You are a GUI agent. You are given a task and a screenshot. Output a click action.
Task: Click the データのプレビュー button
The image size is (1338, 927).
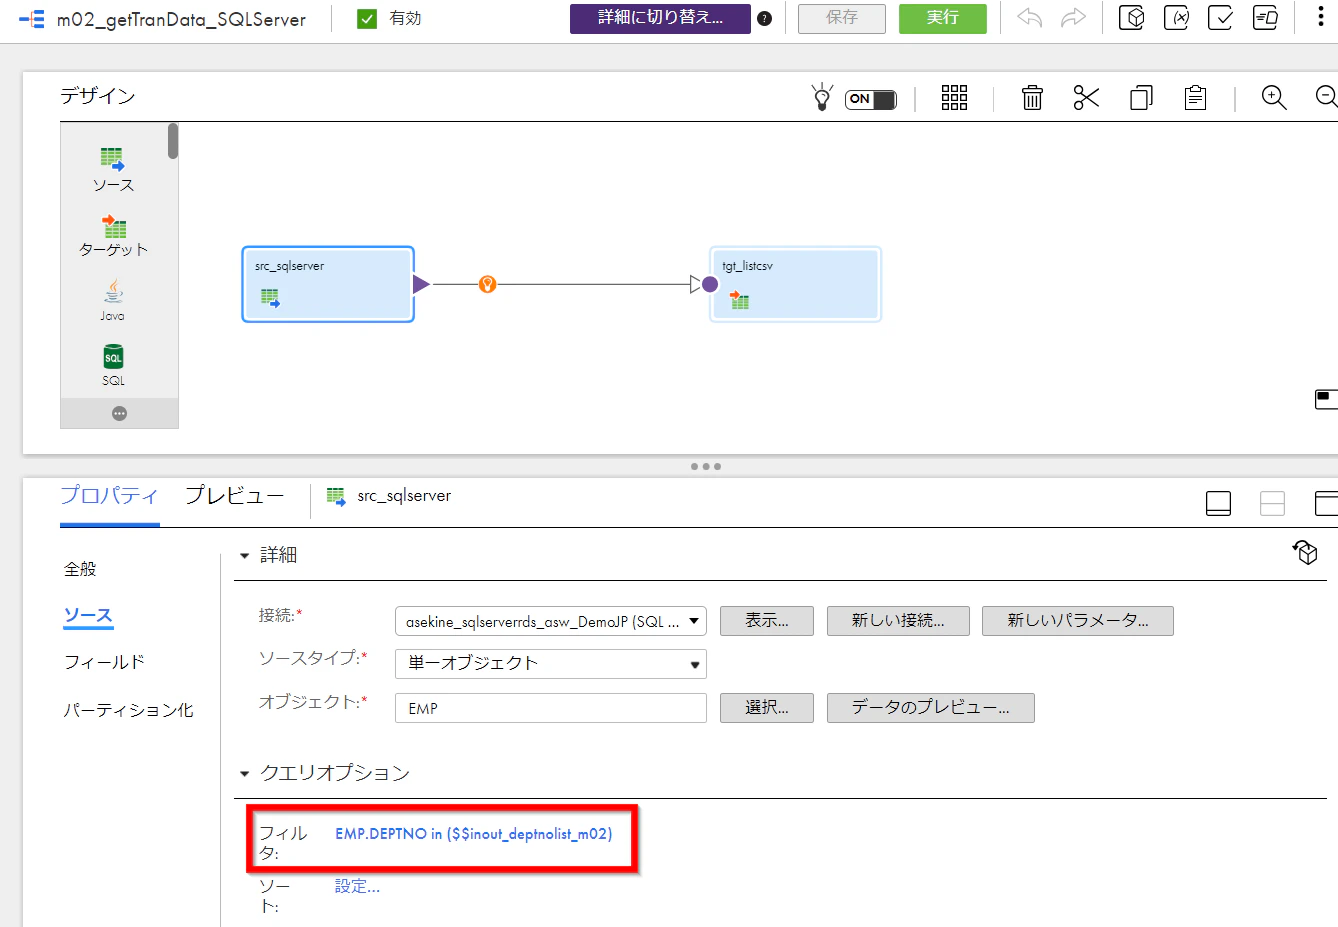coord(930,708)
